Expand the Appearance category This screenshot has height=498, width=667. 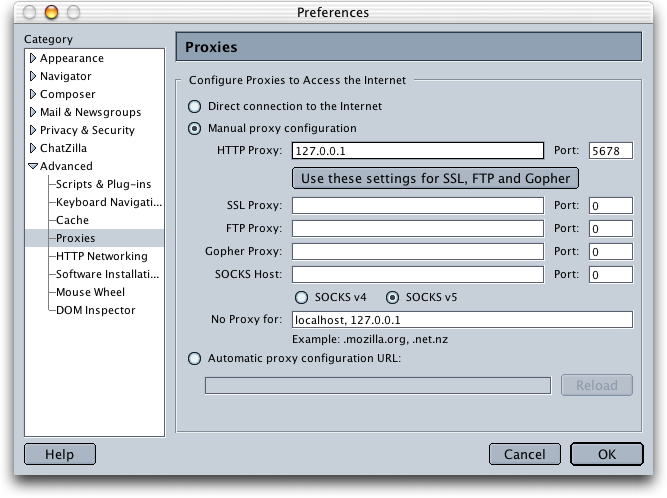[33, 58]
